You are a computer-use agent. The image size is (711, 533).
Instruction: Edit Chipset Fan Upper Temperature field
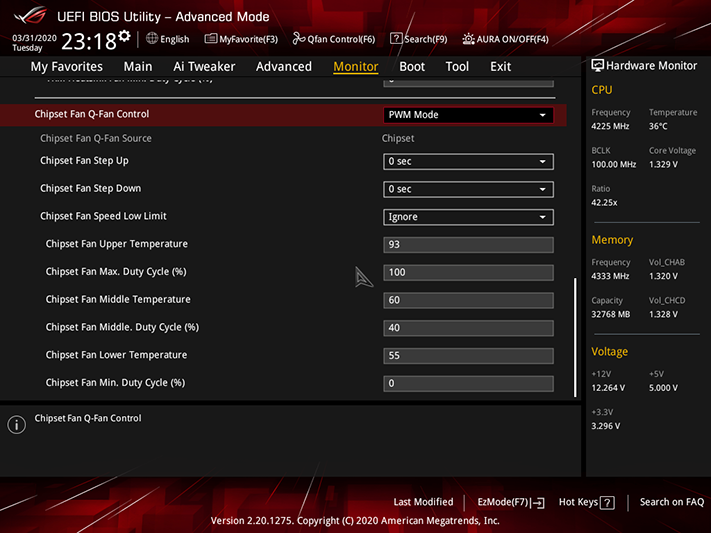click(468, 244)
